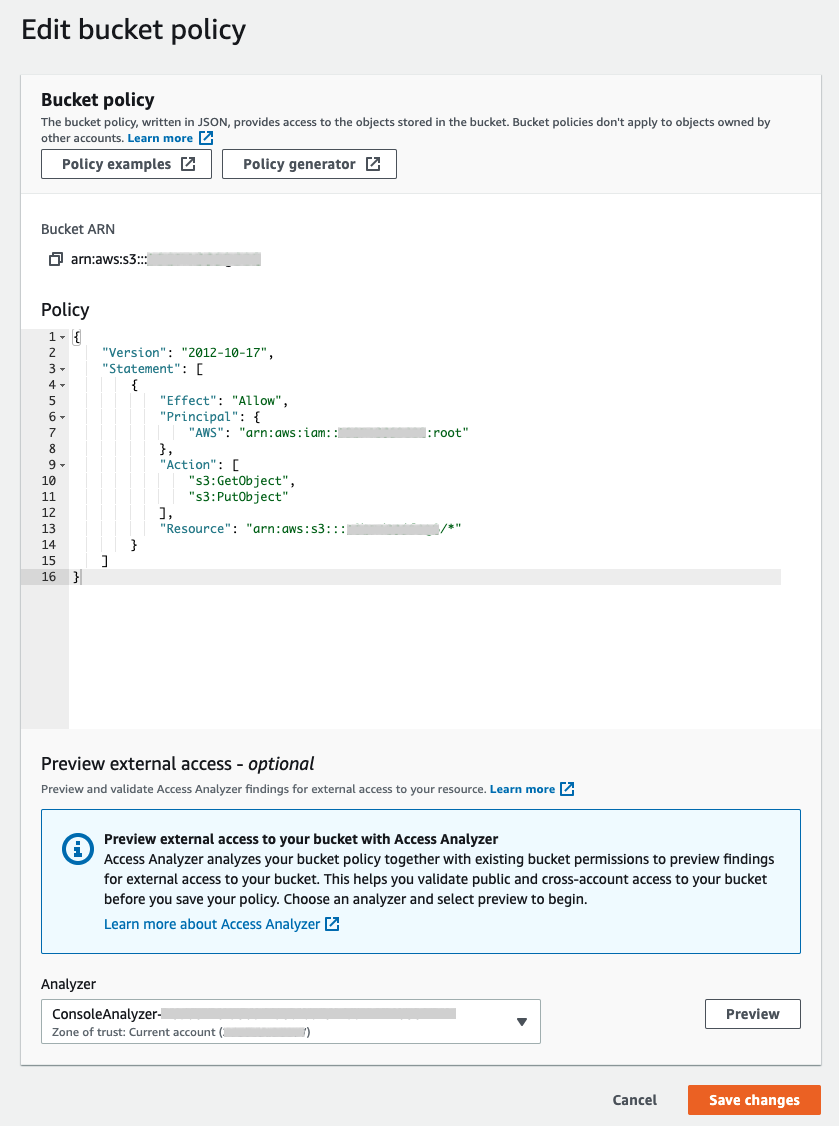Click the Cancel button
The image size is (839, 1126).
coord(634,1099)
